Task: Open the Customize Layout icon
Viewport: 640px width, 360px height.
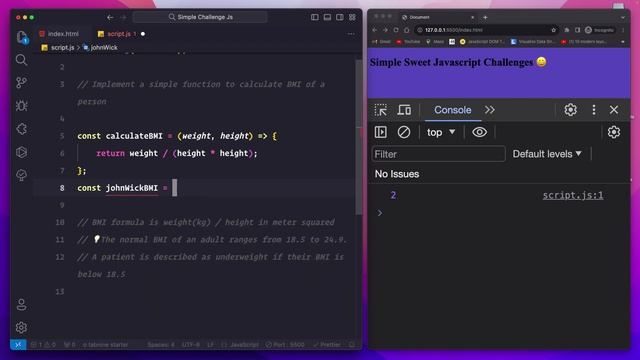Action: click(x=352, y=17)
